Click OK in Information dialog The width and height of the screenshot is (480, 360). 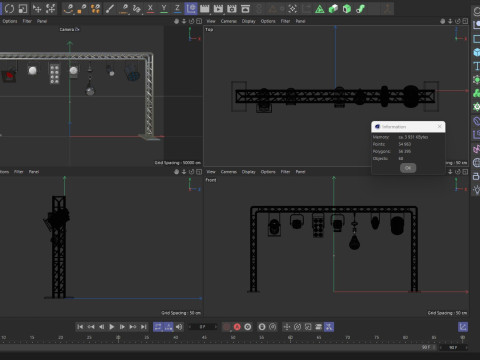(x=408, y=168)
